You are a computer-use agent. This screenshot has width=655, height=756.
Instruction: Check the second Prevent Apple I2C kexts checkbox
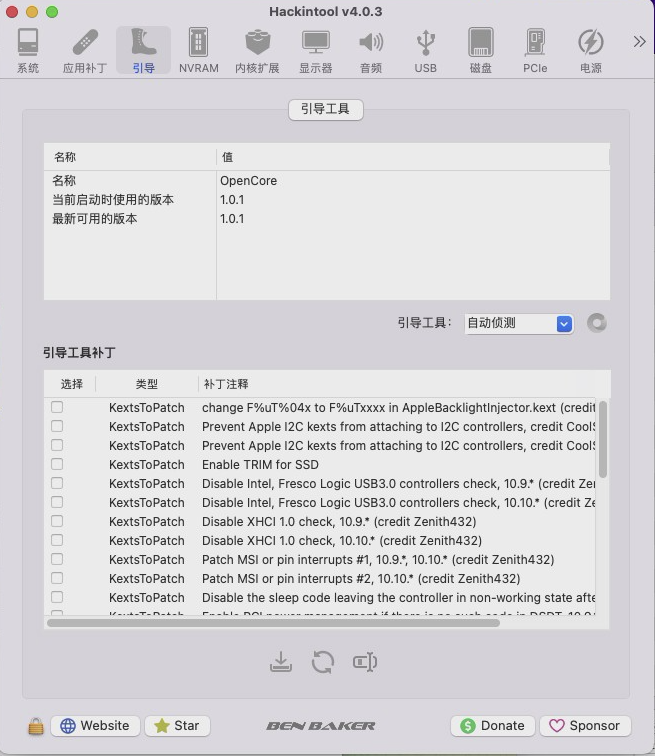(x=57, y=445)
